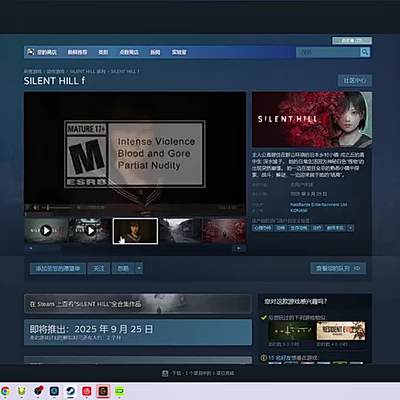Open the Your Store menu with avatar icon
This screenshot has height=400, width=400.
pyautogui.click(x=42, y=52)
